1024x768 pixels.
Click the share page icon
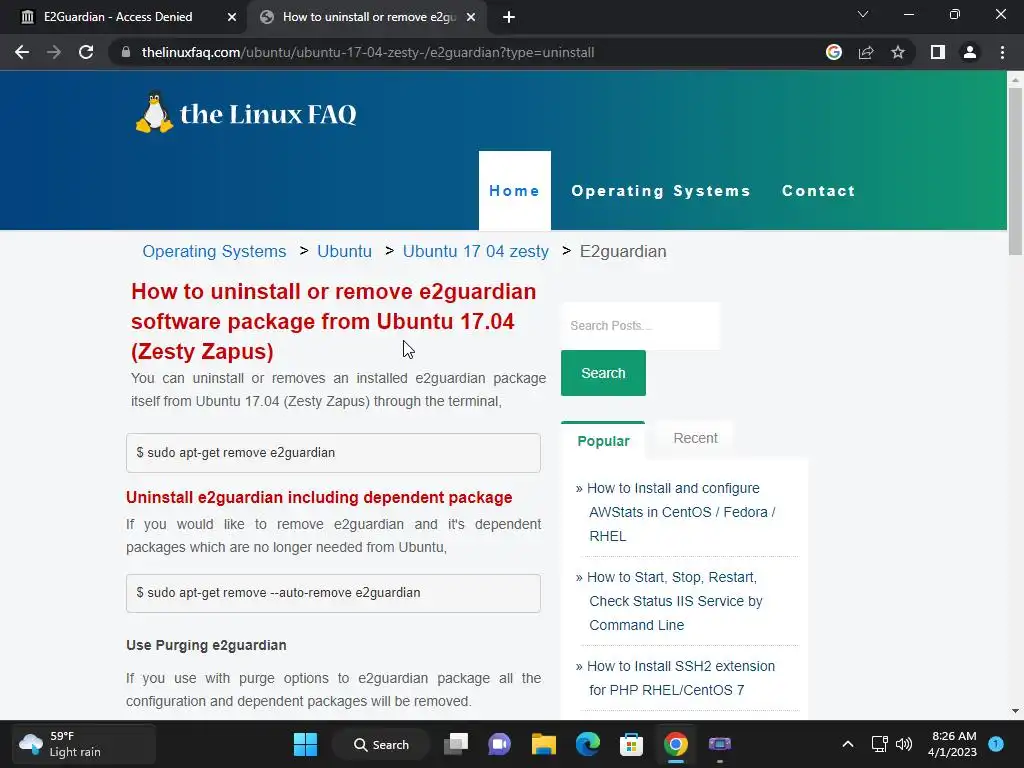[x=866, y=52]
